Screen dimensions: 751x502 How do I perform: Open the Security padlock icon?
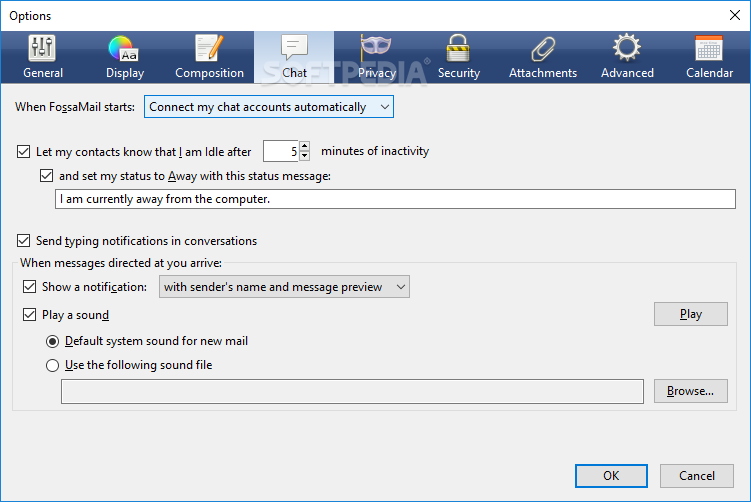458,48
